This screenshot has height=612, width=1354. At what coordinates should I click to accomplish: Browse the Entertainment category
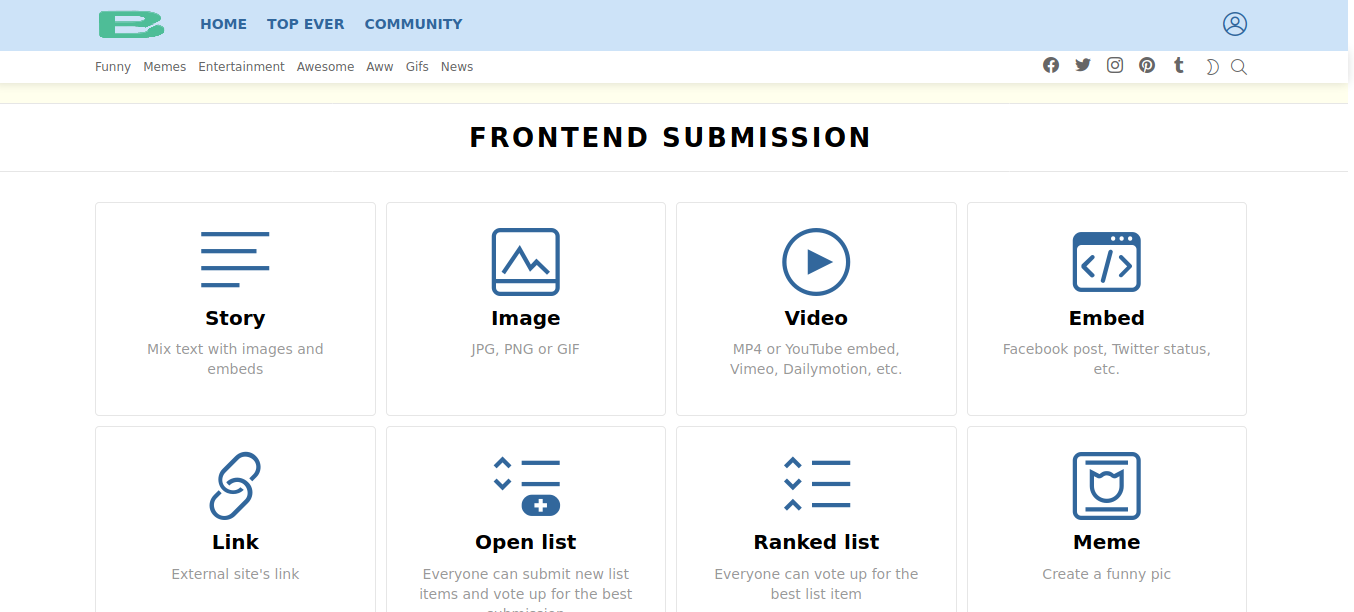coord(241,67)
